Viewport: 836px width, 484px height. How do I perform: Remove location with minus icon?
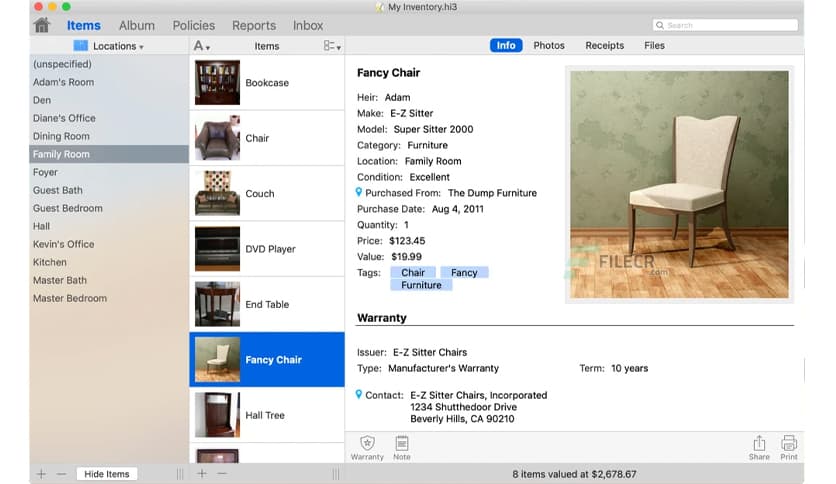click(x=61, y=473)
